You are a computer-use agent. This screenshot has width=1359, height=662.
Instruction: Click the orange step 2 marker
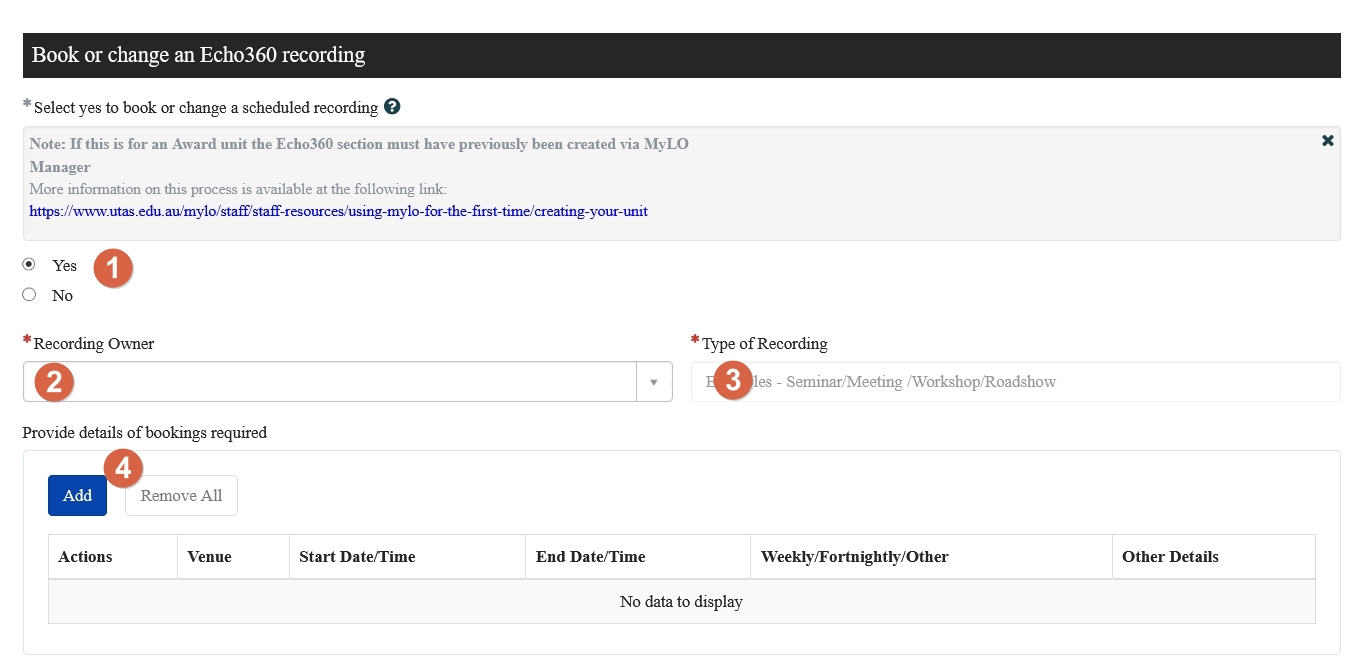pyautogui.click(x=54, y=381)
